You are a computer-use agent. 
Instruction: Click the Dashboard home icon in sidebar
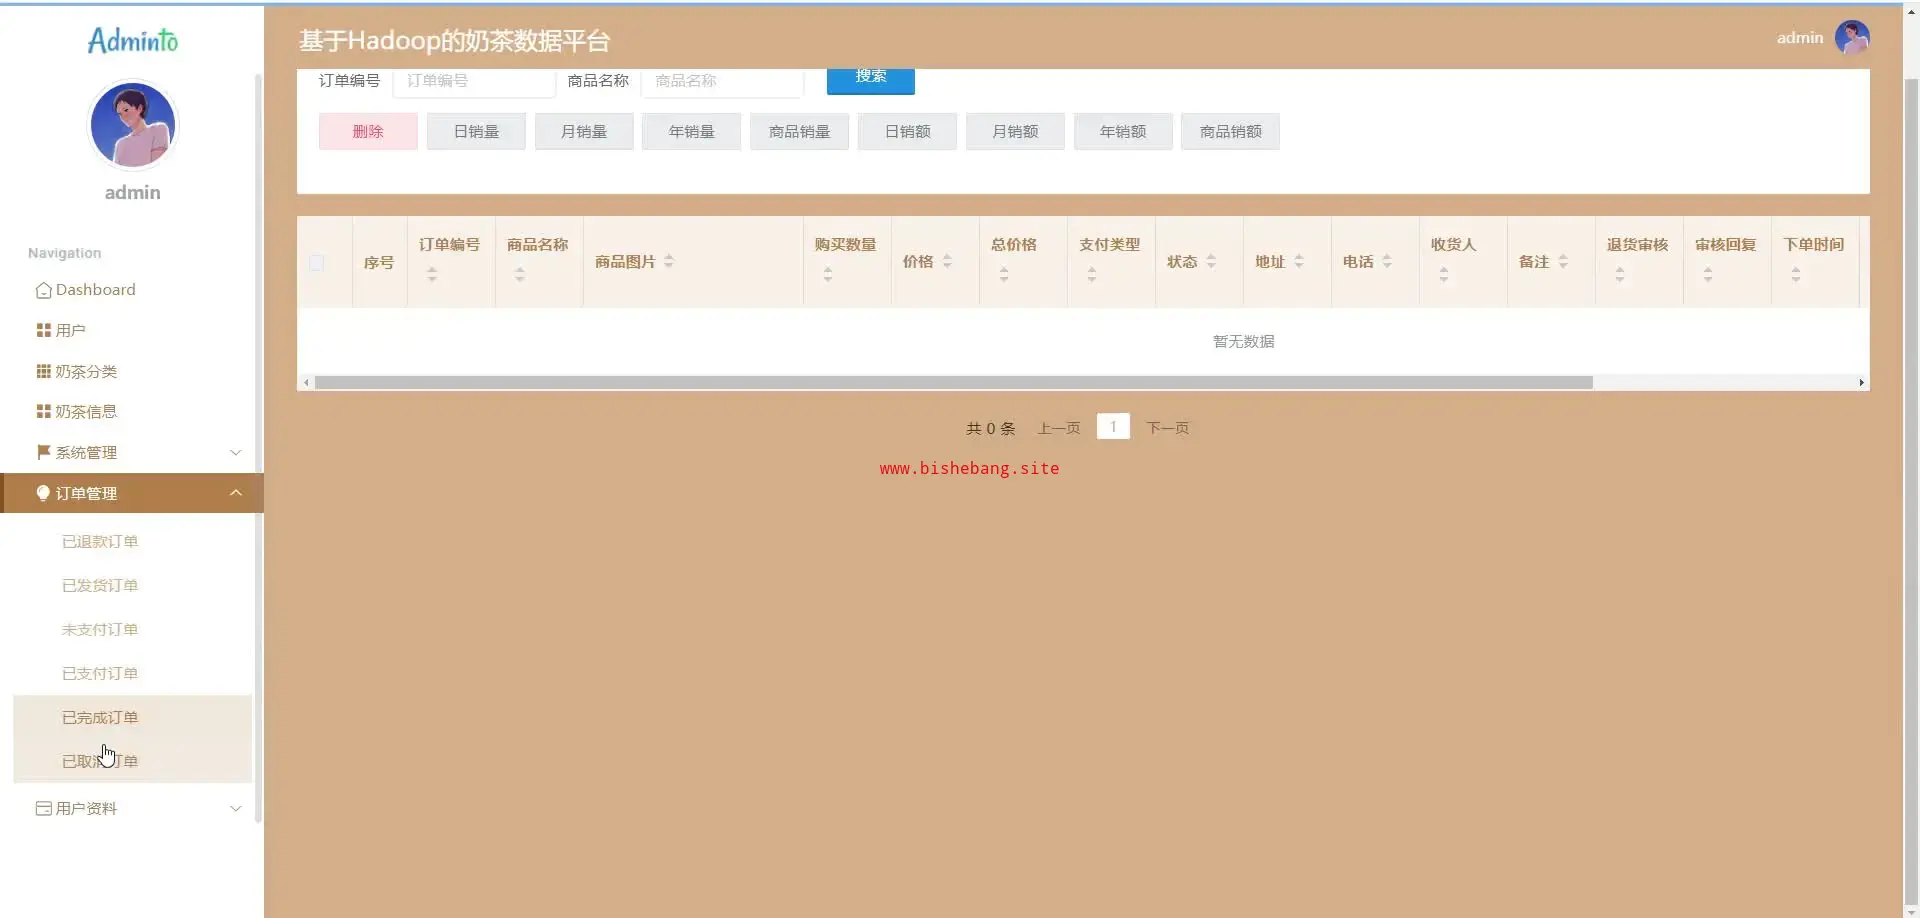(43, 290)
